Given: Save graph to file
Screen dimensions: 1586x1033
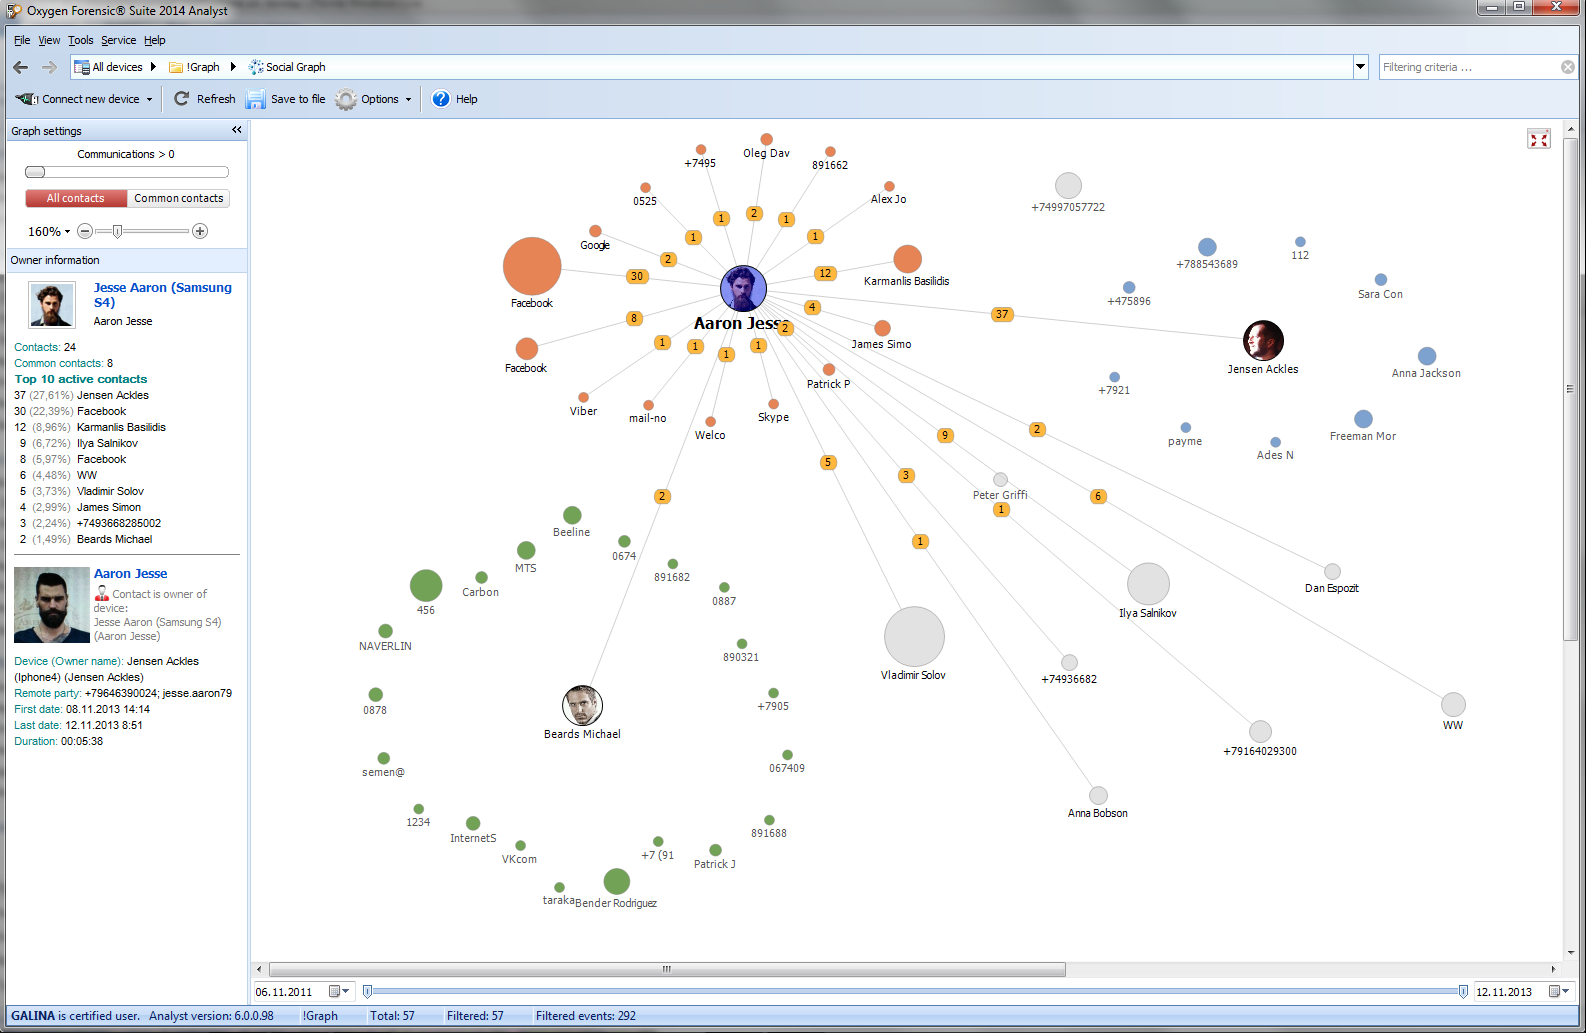Looking at the screenshot, I should (286, 99).
